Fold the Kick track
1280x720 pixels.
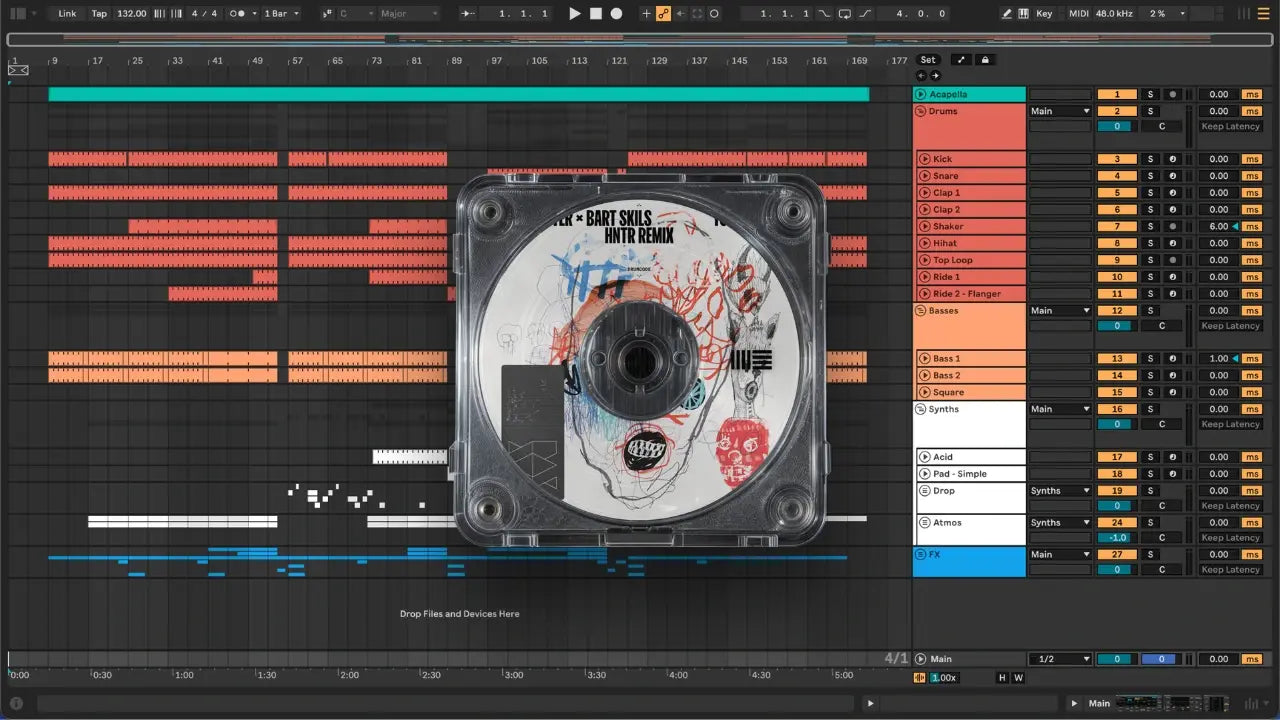[x=925, y=159]
